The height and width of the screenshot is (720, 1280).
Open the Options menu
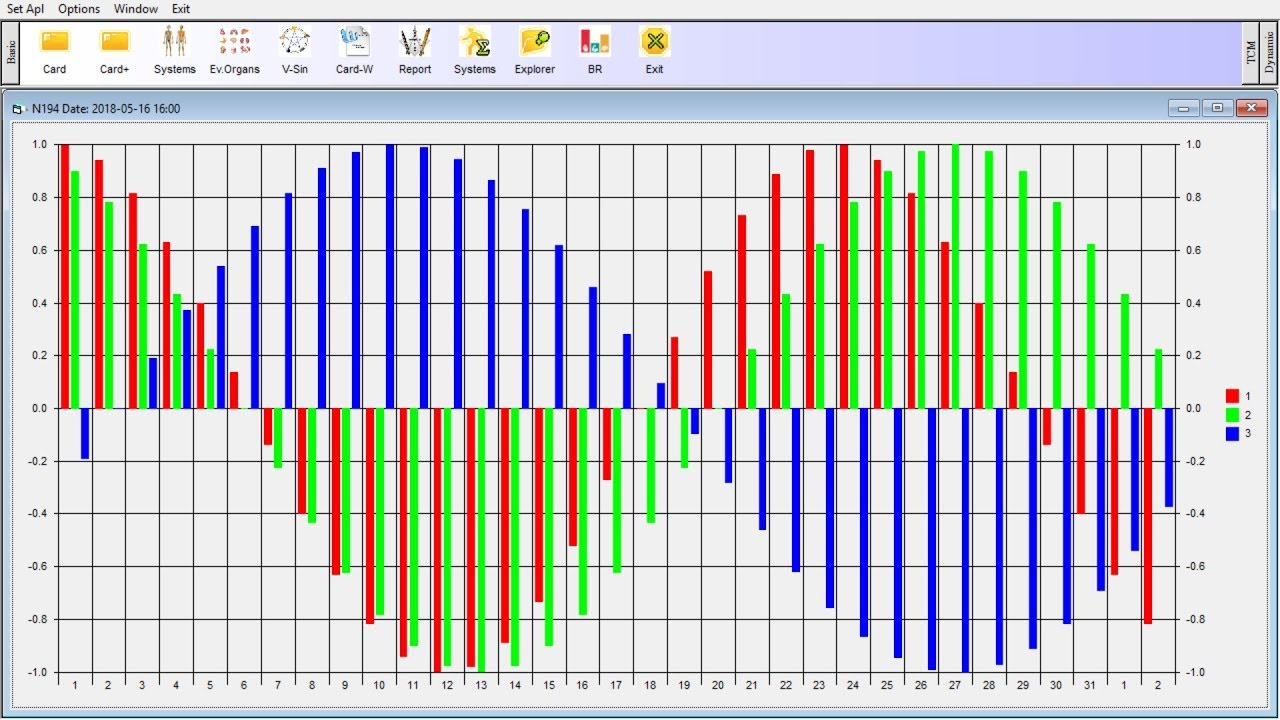tap(79, 8)
